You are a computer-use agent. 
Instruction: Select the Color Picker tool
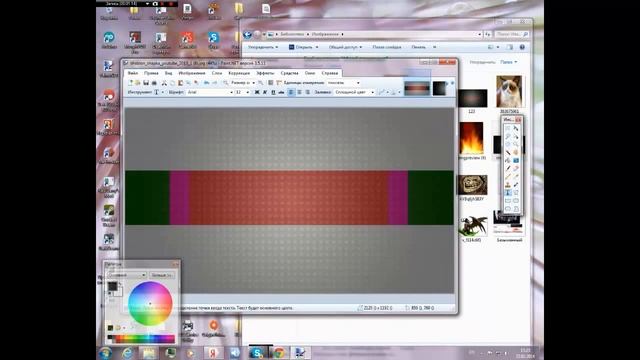tap(516, 177)
